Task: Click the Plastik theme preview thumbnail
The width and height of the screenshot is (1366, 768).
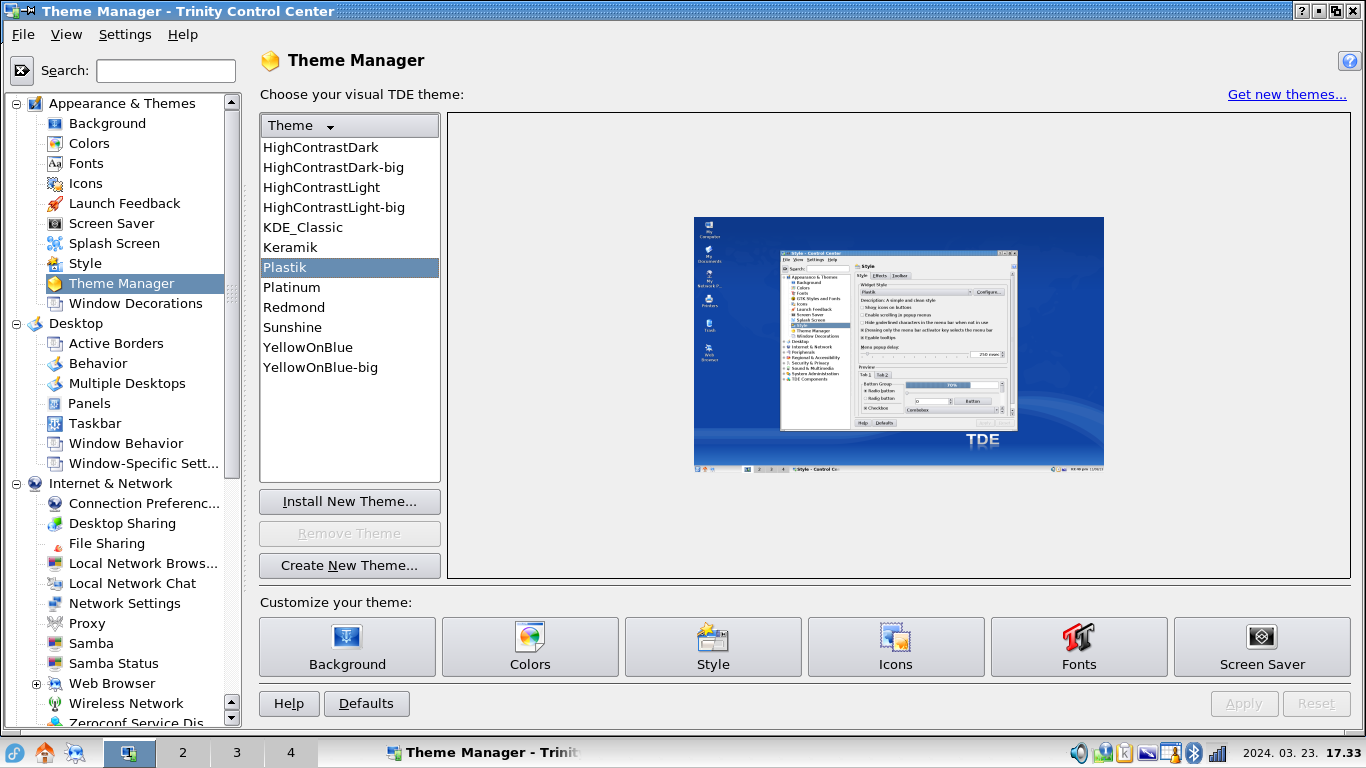Action: point(898,345)
